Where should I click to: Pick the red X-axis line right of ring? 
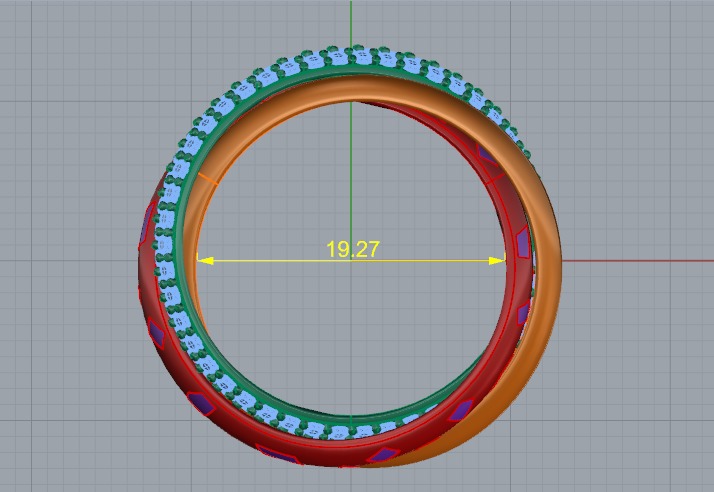tap(638, 261)
